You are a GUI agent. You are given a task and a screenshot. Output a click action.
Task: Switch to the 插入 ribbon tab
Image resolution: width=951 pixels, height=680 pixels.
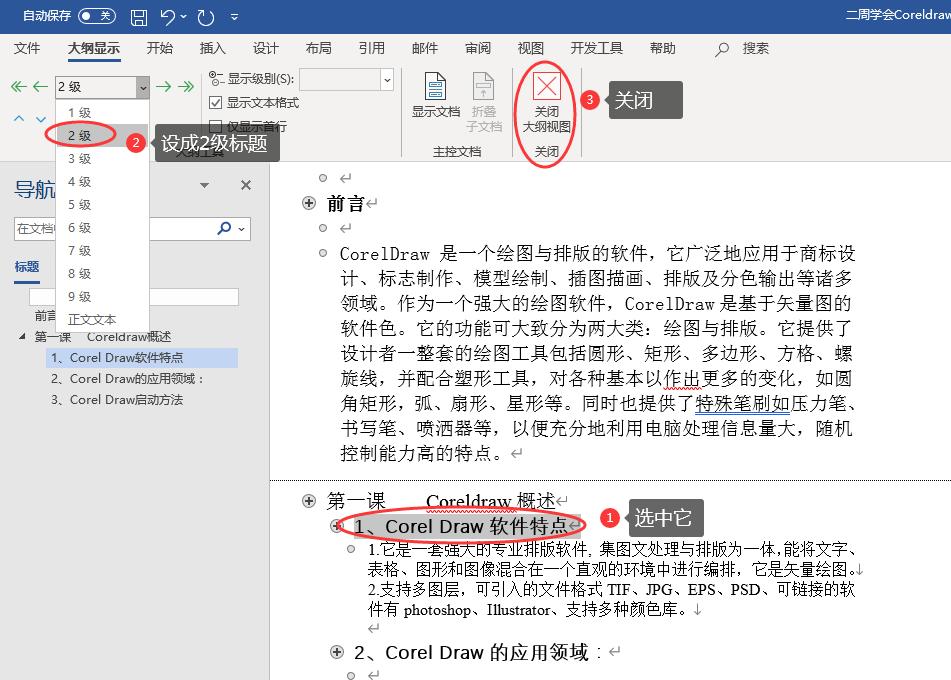[214, 47]
